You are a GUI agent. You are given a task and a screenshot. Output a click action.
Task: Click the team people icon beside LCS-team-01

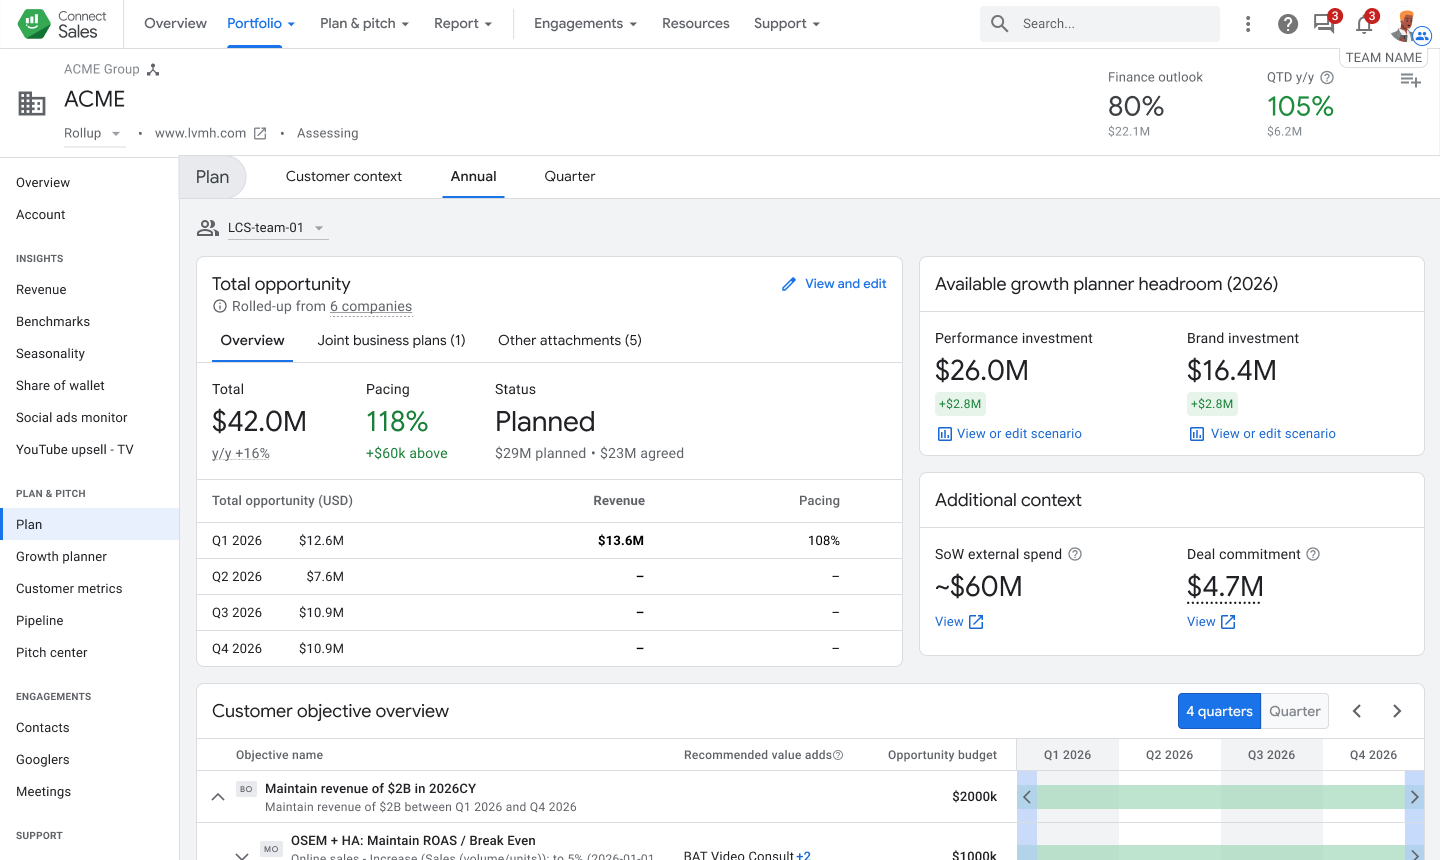tap(208, 228)
